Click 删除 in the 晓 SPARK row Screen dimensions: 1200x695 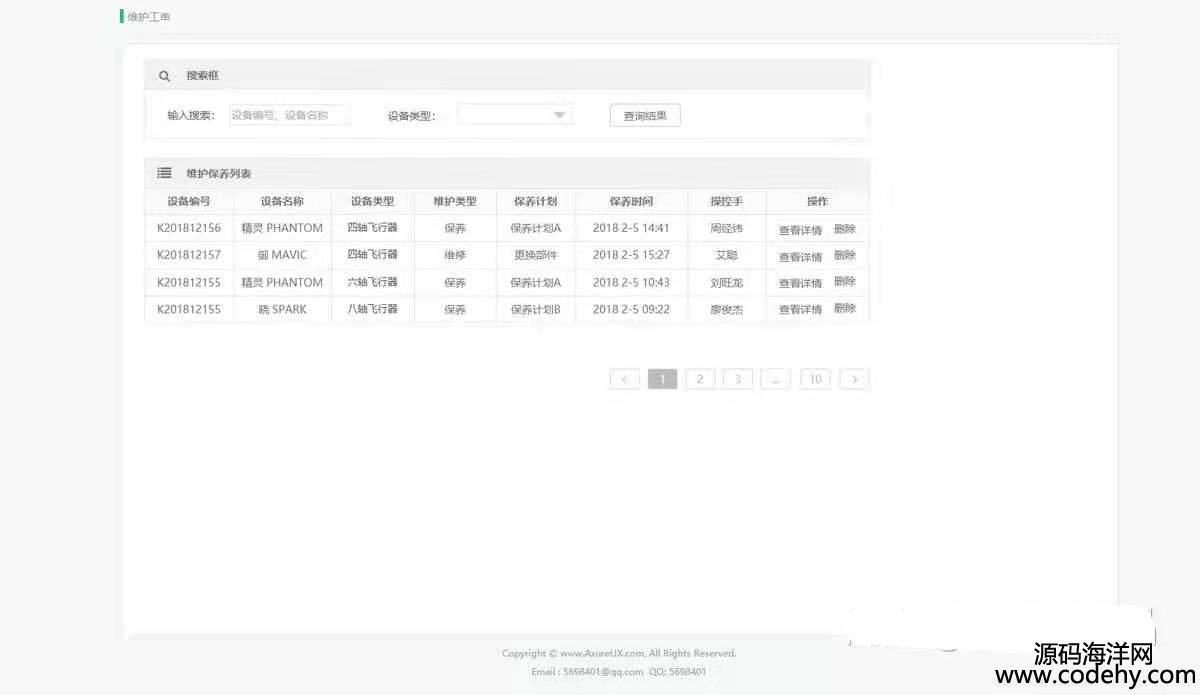click(x=845, y=309)
